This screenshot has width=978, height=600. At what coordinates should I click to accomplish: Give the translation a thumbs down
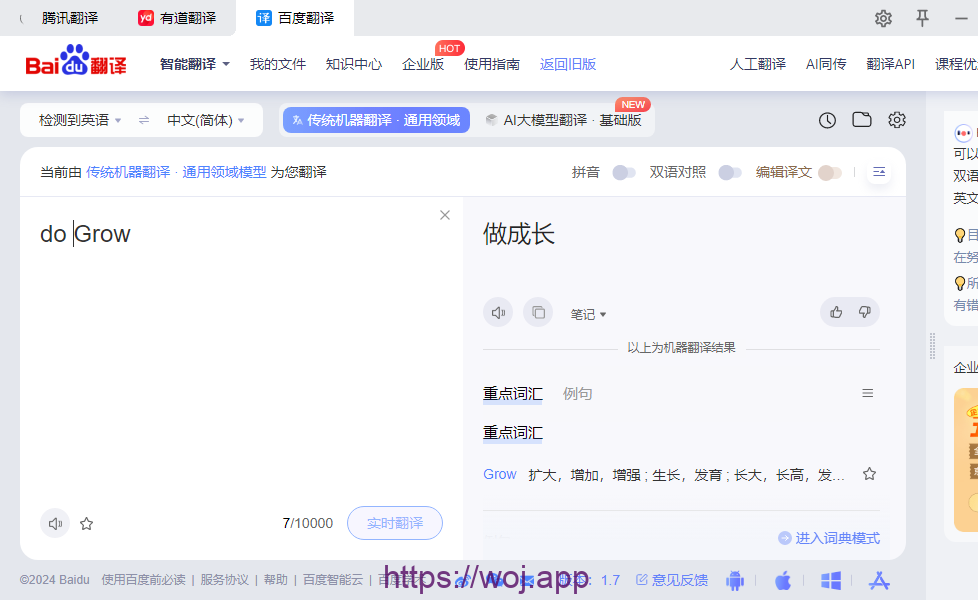864,312
